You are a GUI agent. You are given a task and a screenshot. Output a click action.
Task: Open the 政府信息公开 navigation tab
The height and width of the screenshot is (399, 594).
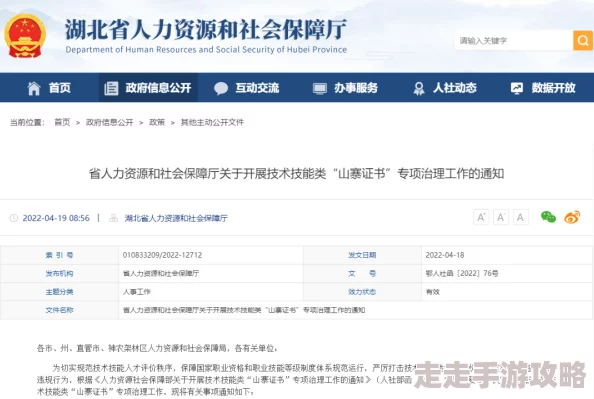148,88
